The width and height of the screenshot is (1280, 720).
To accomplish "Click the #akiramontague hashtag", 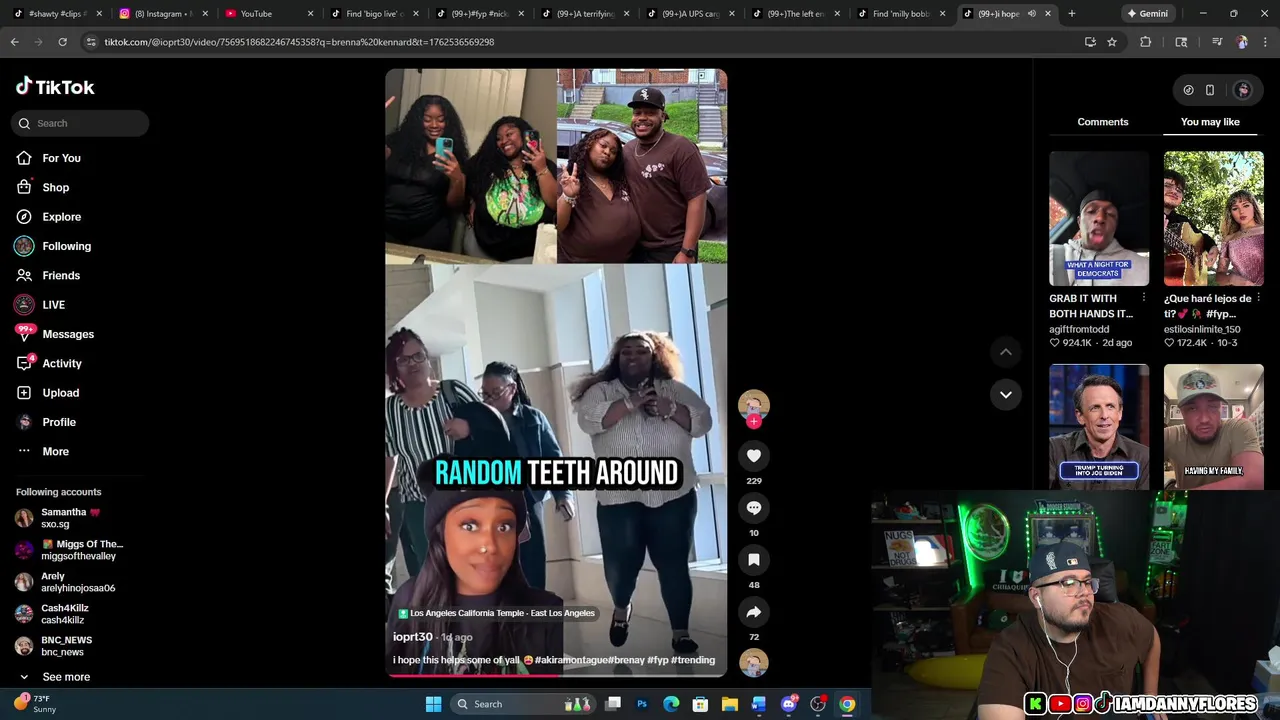I will pos(571,660).
